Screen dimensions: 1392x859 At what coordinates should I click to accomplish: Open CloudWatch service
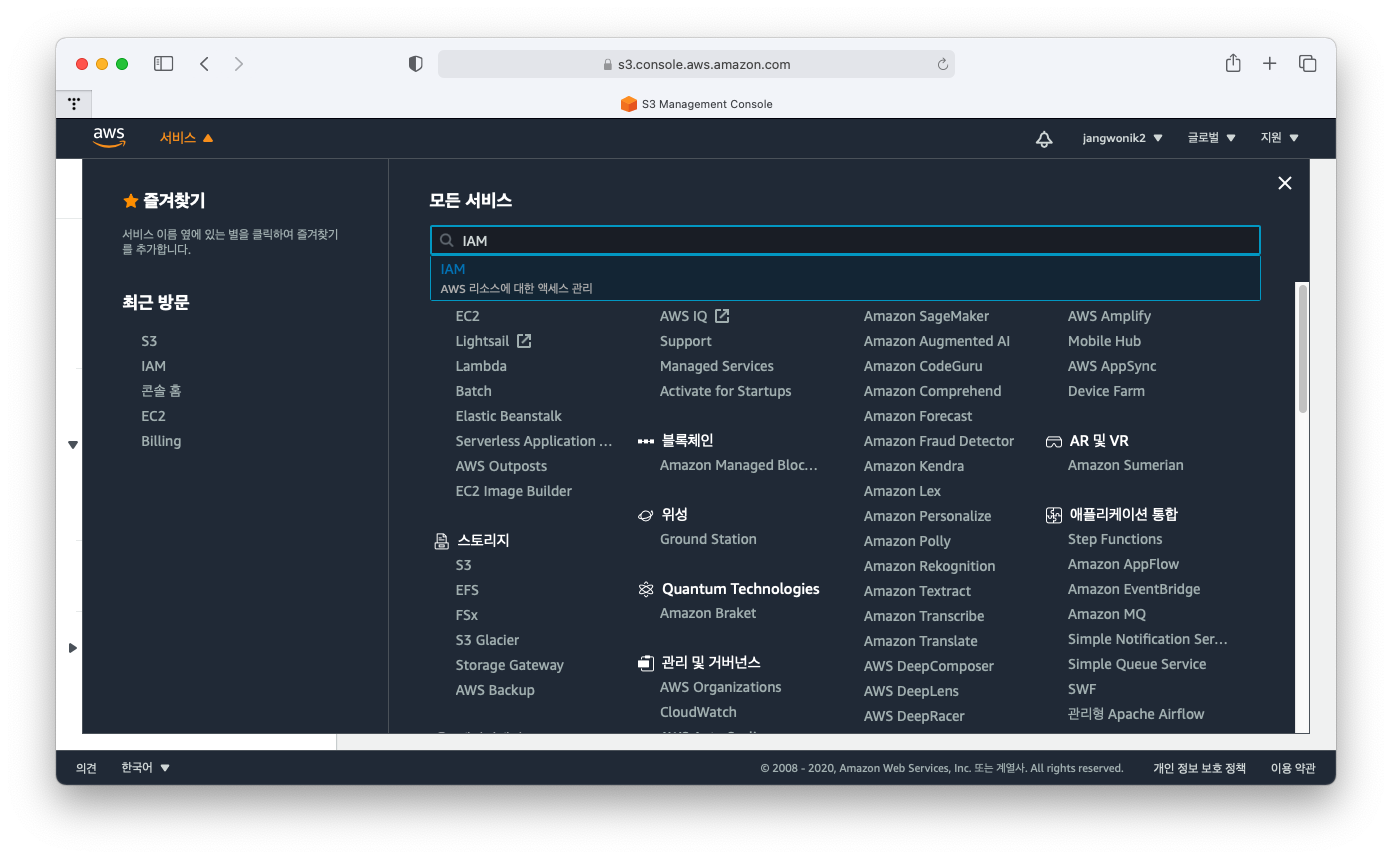pos(698,712)
